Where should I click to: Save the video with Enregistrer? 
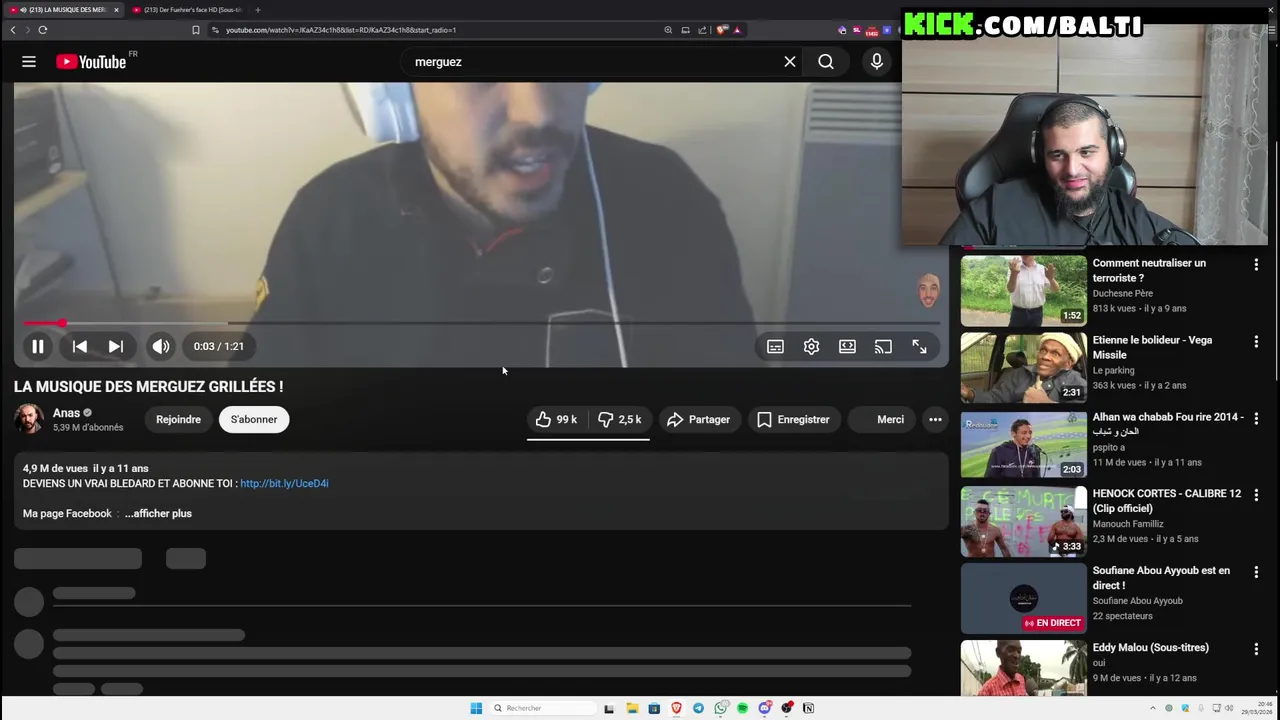[x=794, y=420]
